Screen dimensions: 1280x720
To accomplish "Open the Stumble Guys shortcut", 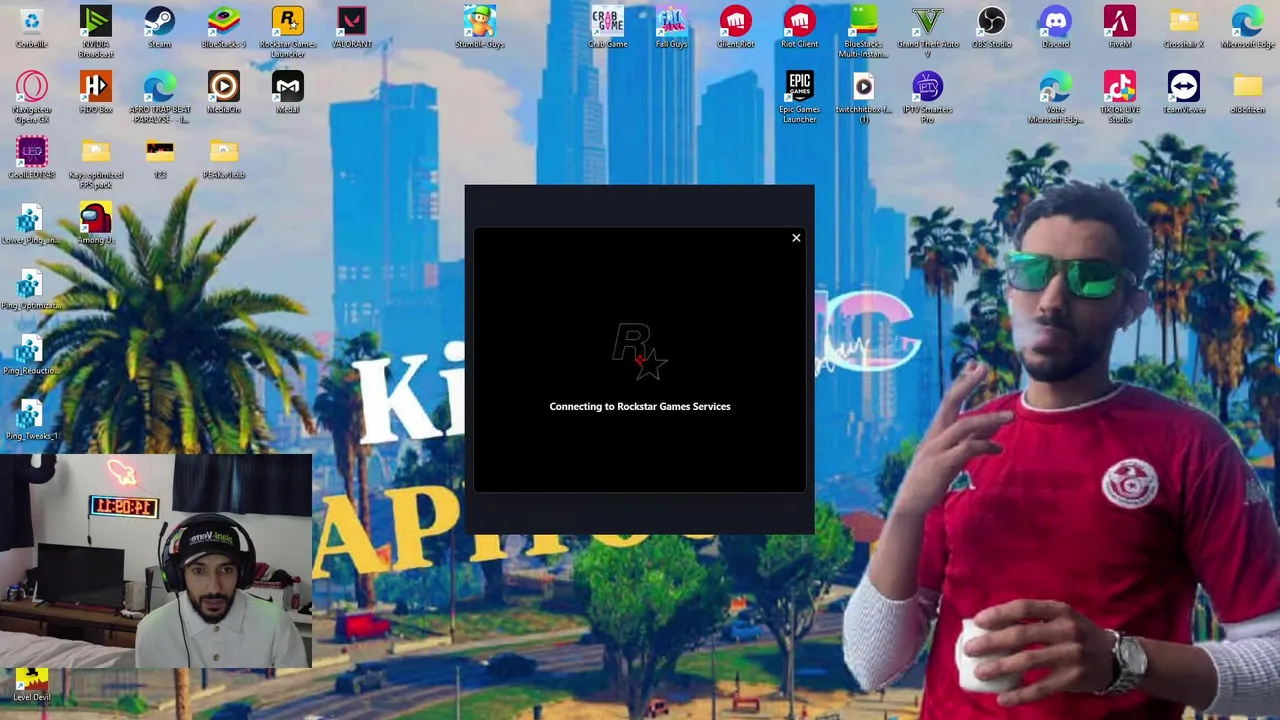I will [480, 28].
